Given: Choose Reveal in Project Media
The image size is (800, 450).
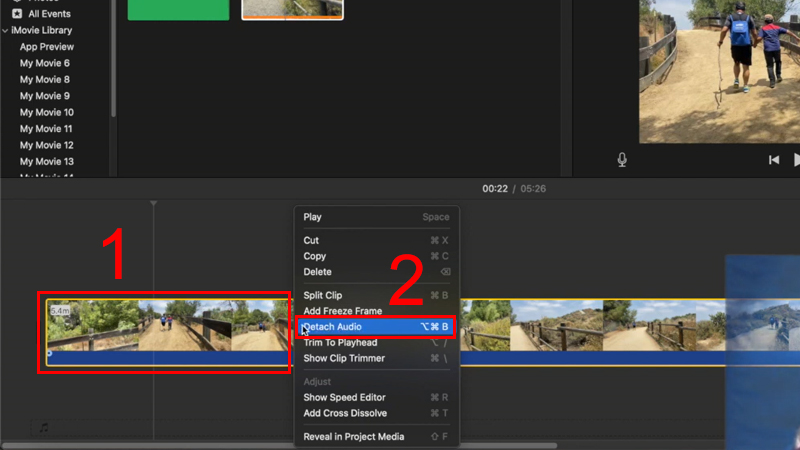Looking at the screenshot, I should click(377, 437).
